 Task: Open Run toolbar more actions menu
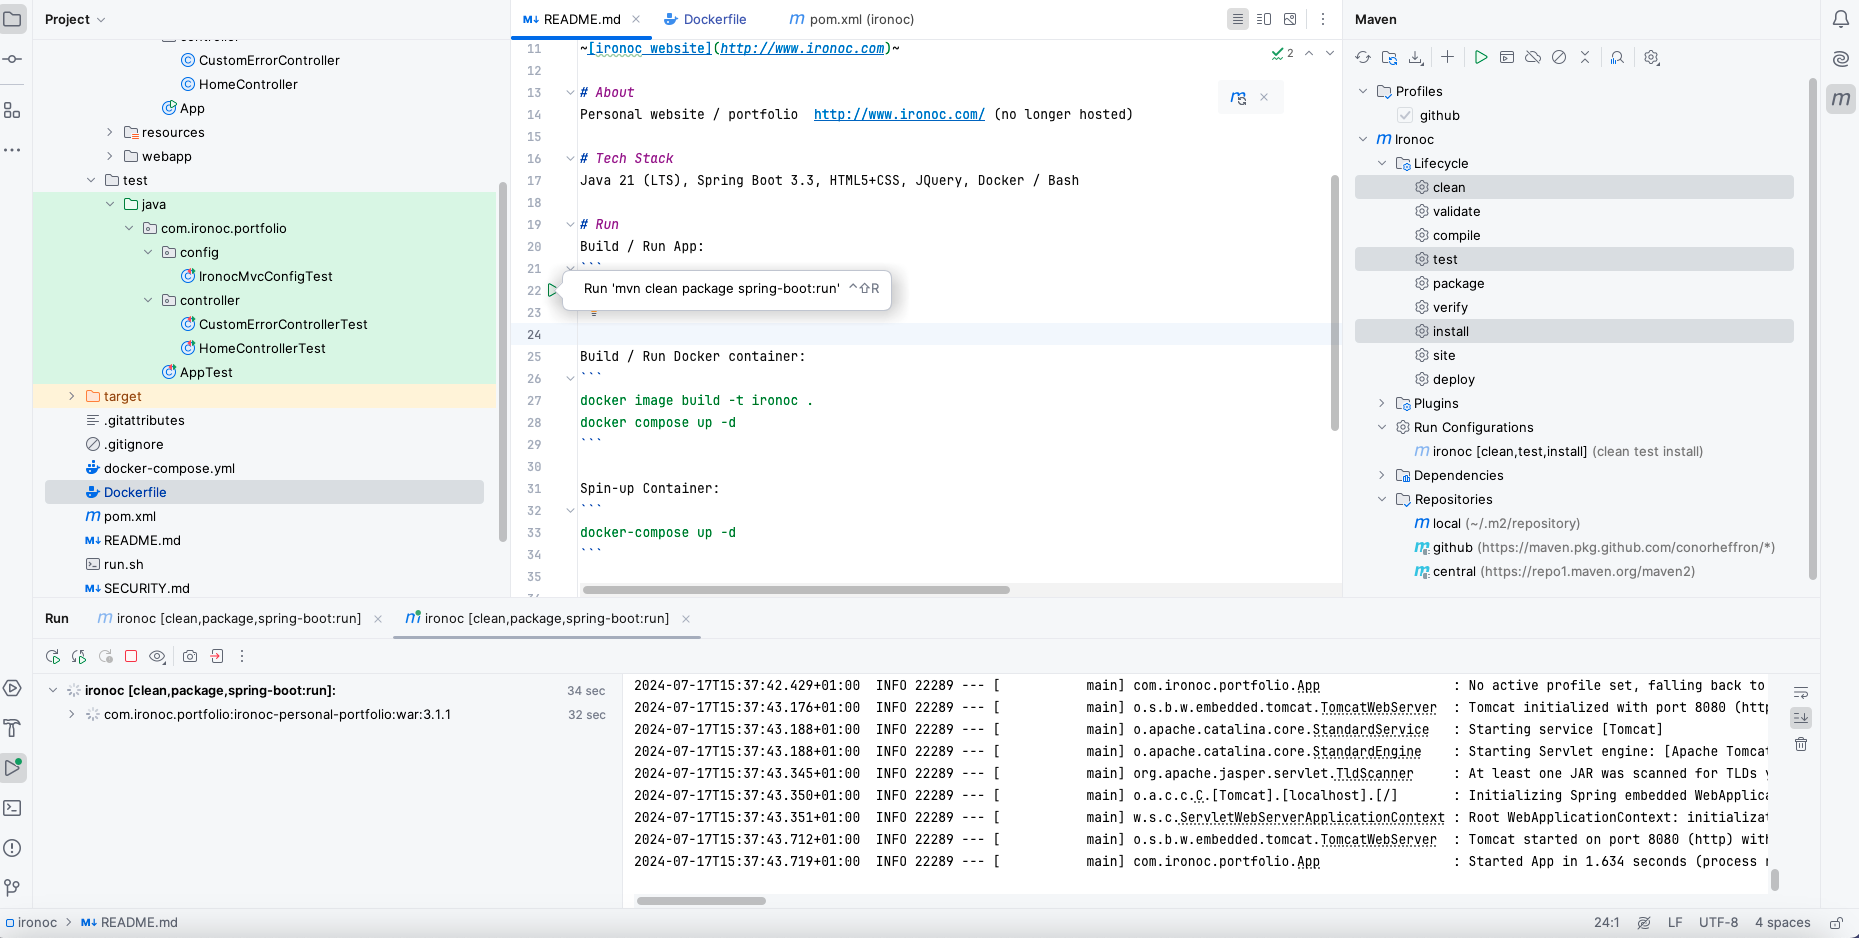[x=242, y=657]
